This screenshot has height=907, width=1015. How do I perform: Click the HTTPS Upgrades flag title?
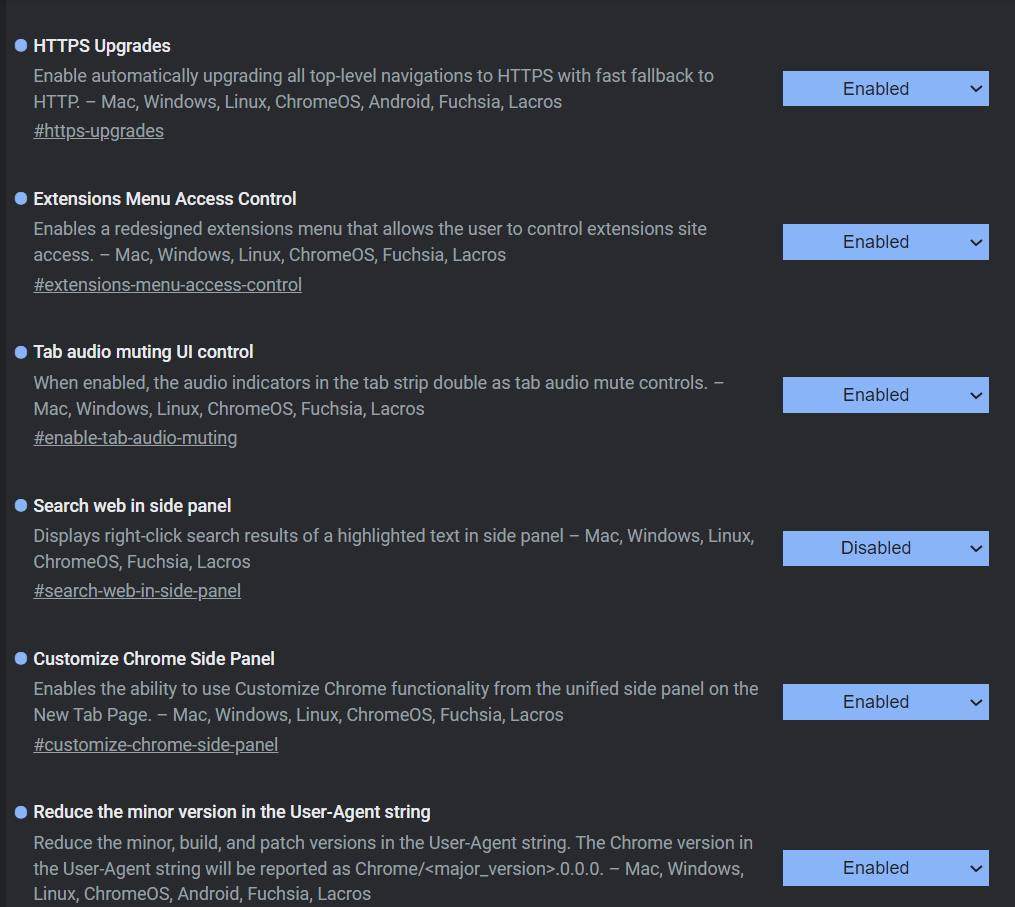102,46
